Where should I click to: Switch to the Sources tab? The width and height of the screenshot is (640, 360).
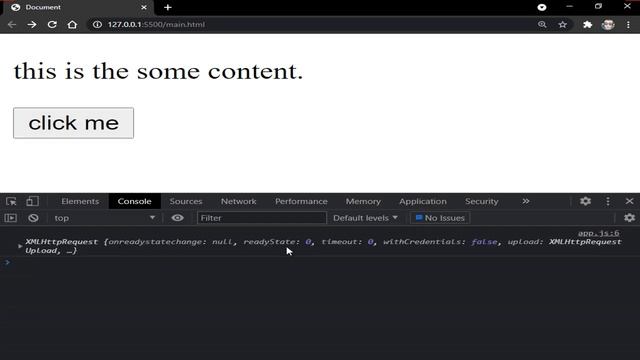186,201
